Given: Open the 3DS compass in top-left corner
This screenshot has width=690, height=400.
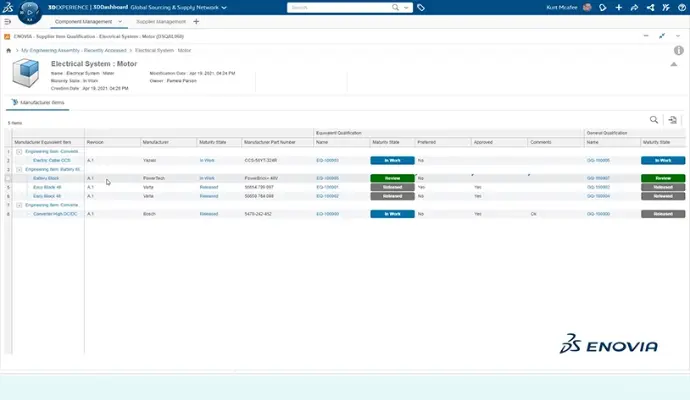Looking at the screenshot, I should click(29, 12).
